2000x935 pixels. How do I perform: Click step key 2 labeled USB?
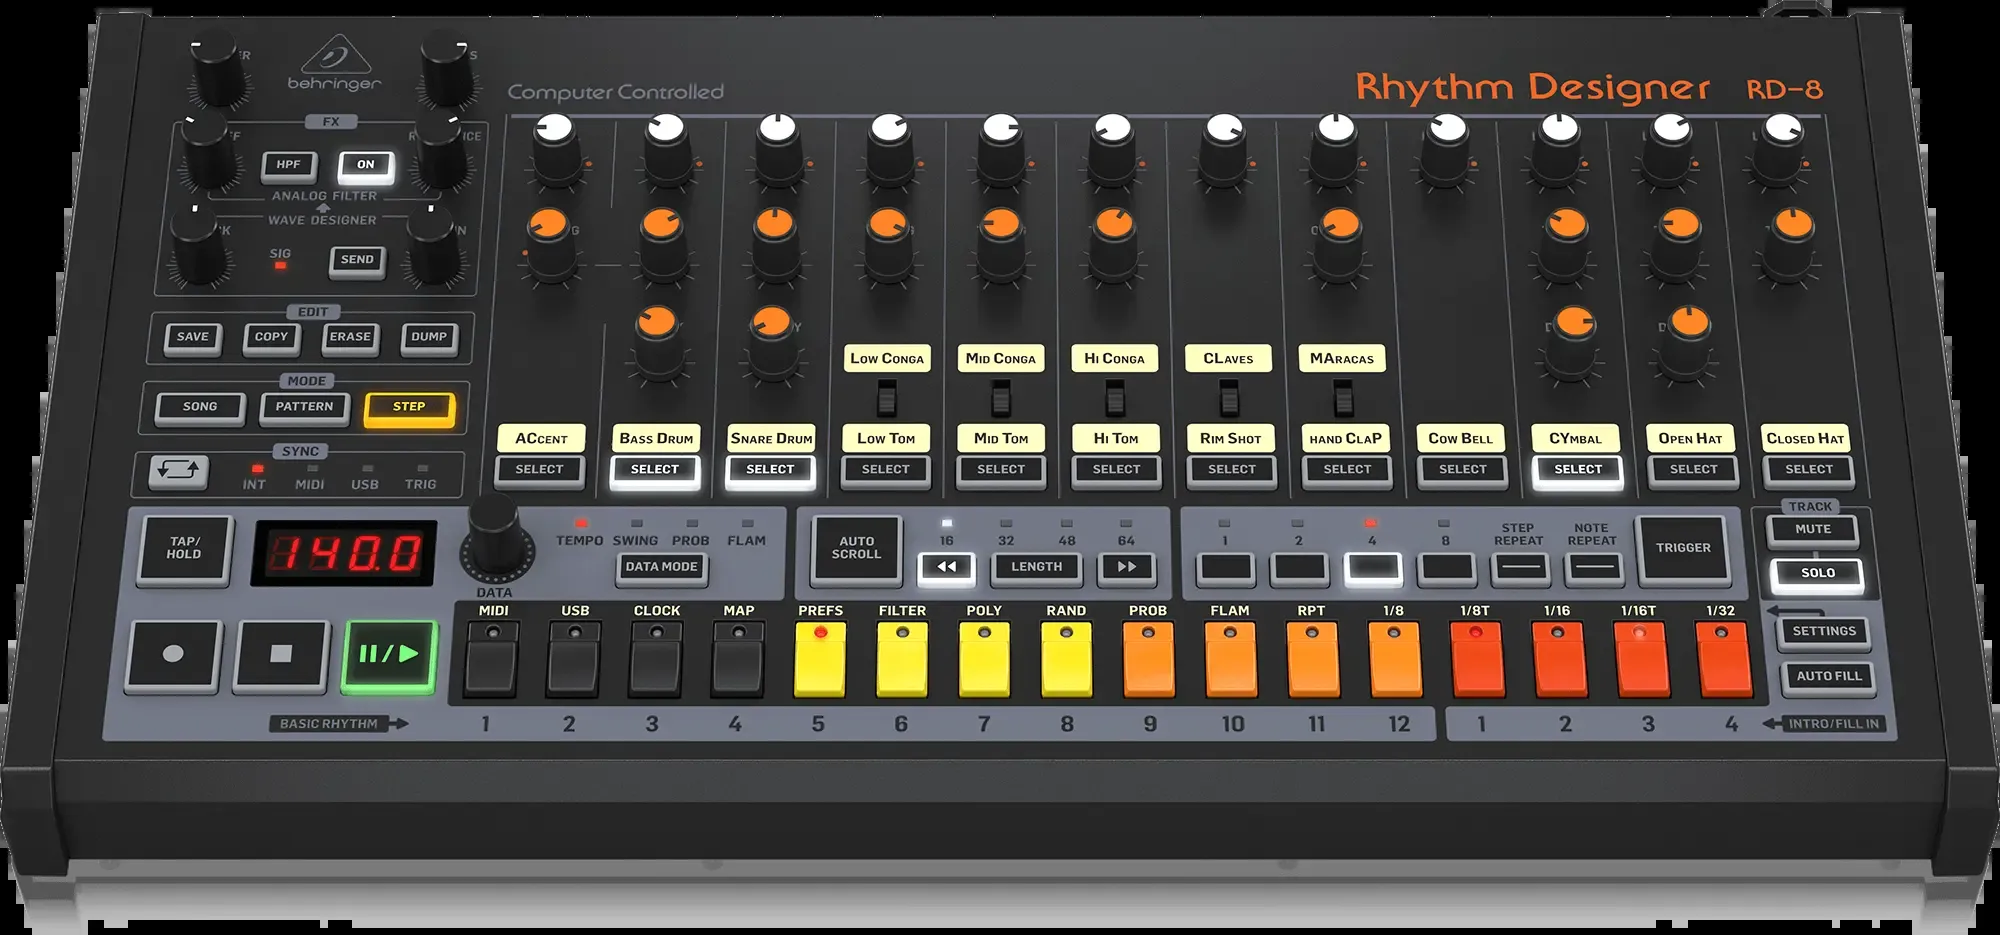pos(574,659)
